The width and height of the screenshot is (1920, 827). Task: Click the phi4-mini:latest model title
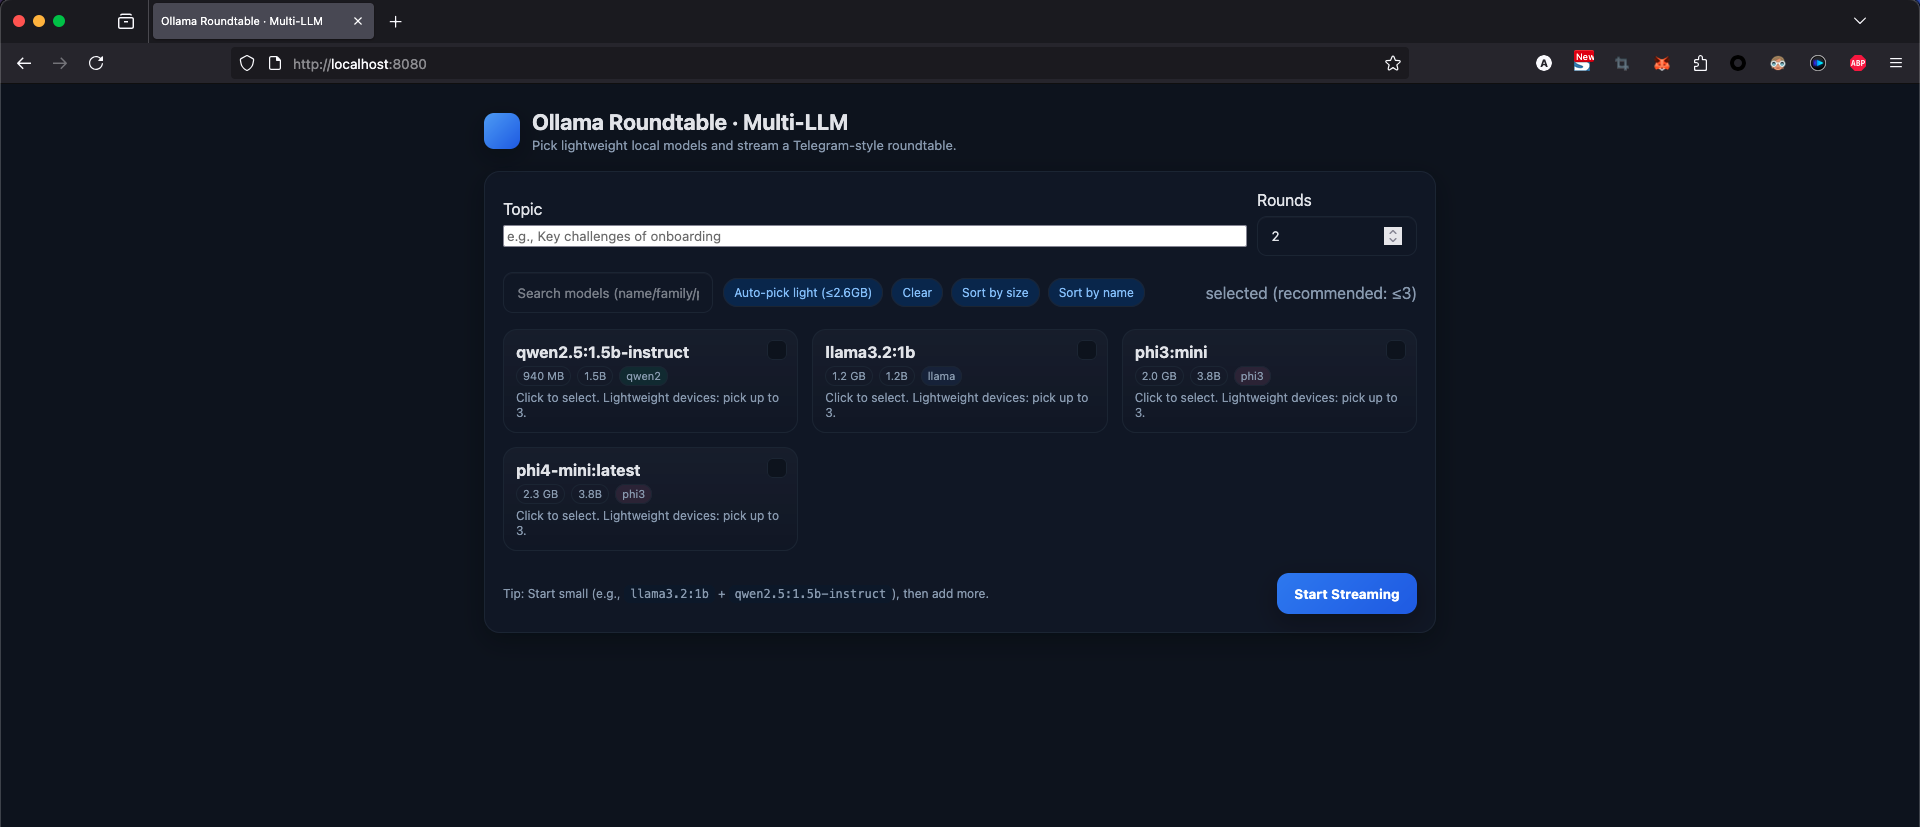pyautogui.click(x=578, y=470)
